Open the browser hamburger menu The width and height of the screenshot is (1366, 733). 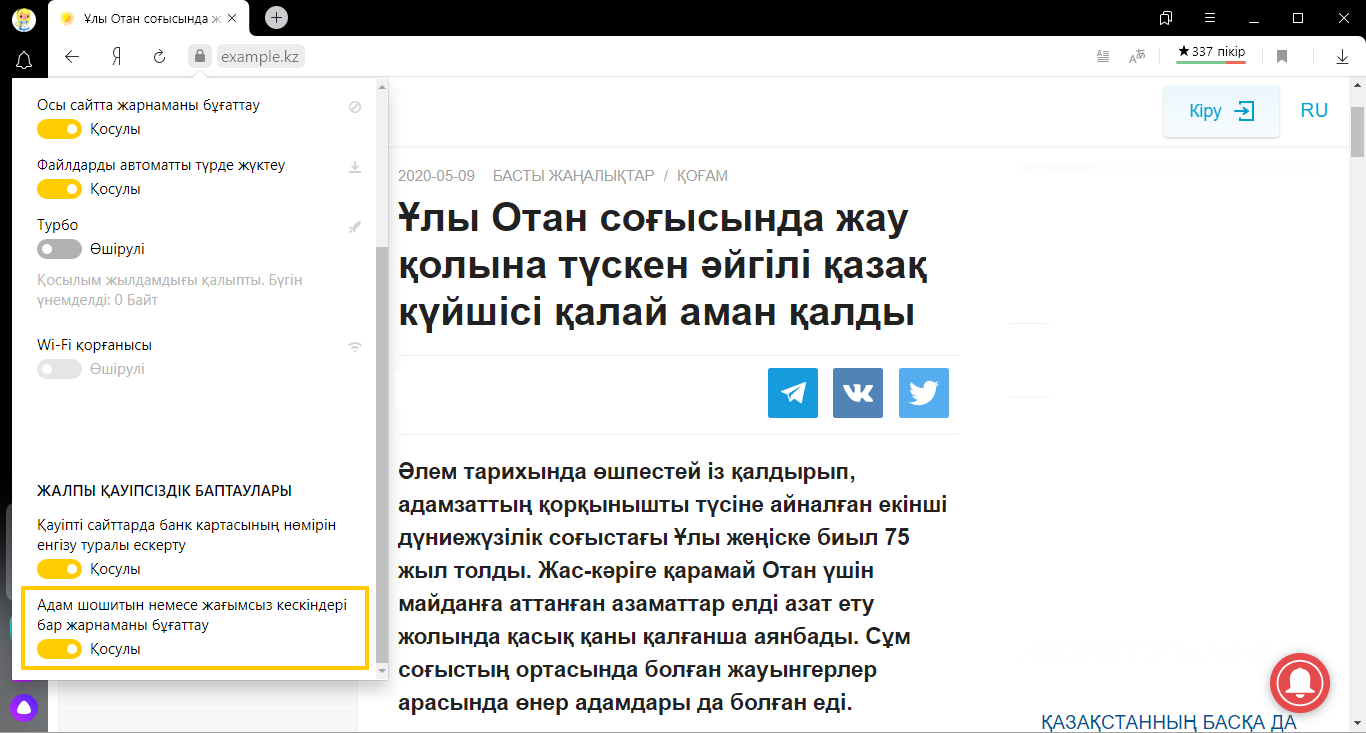pyautogui.click(x=1210, y=18)
